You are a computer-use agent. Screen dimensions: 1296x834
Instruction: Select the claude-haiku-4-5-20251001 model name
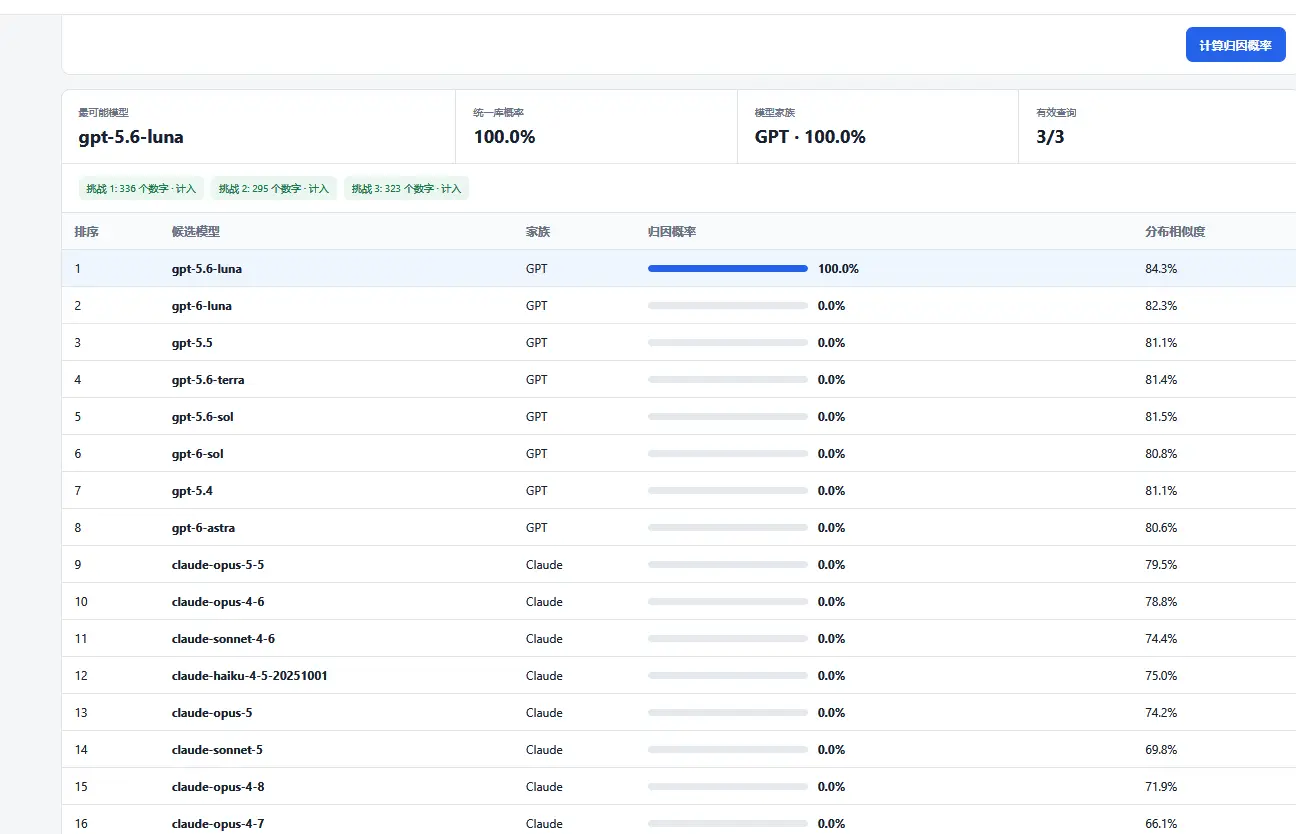[x=250, y=675]
